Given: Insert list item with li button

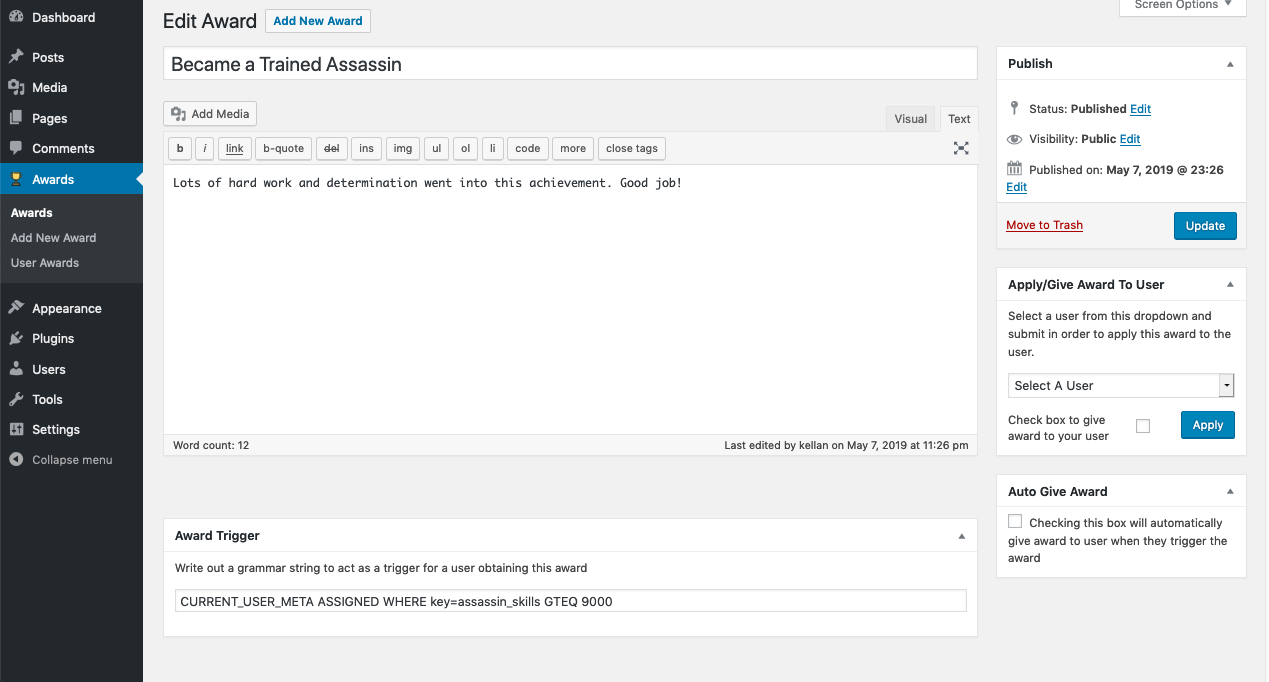Looking at the screenshot, I should click(x=492, y=148).
